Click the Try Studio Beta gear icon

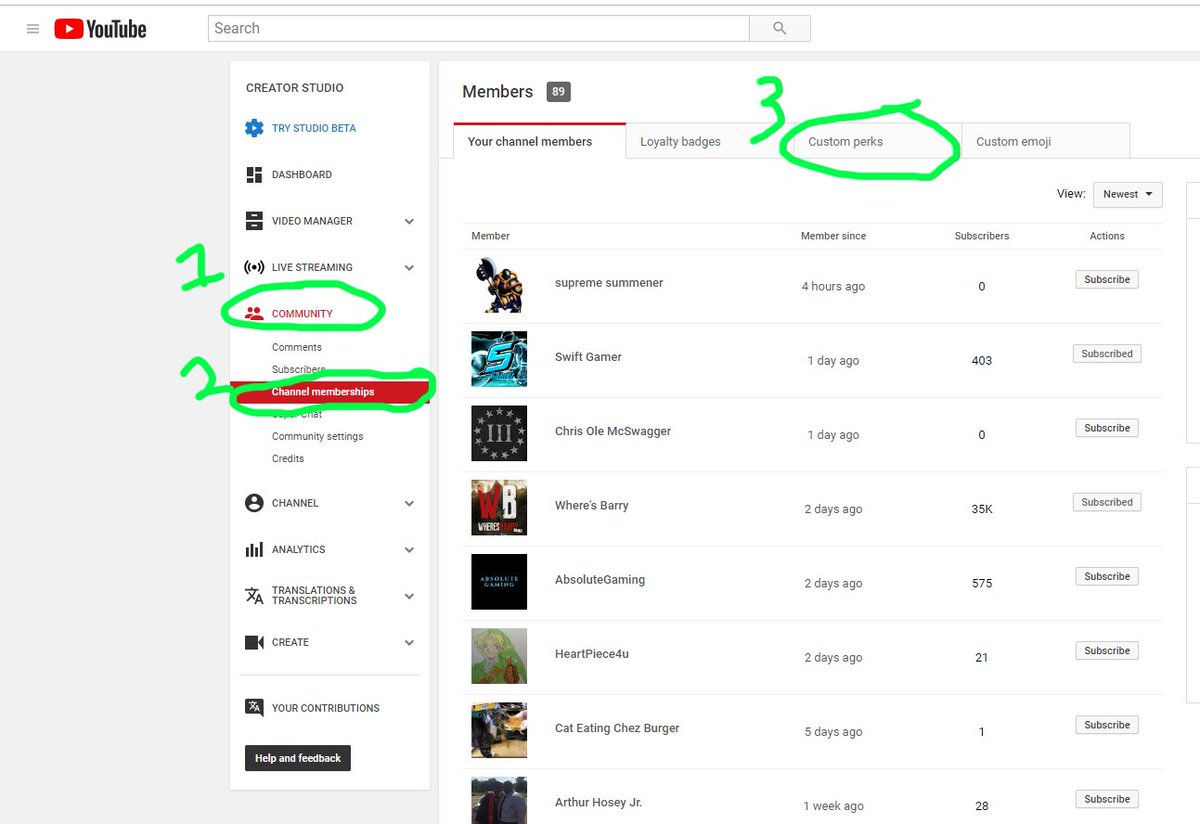pyautogui.click(x=254, y=128)
